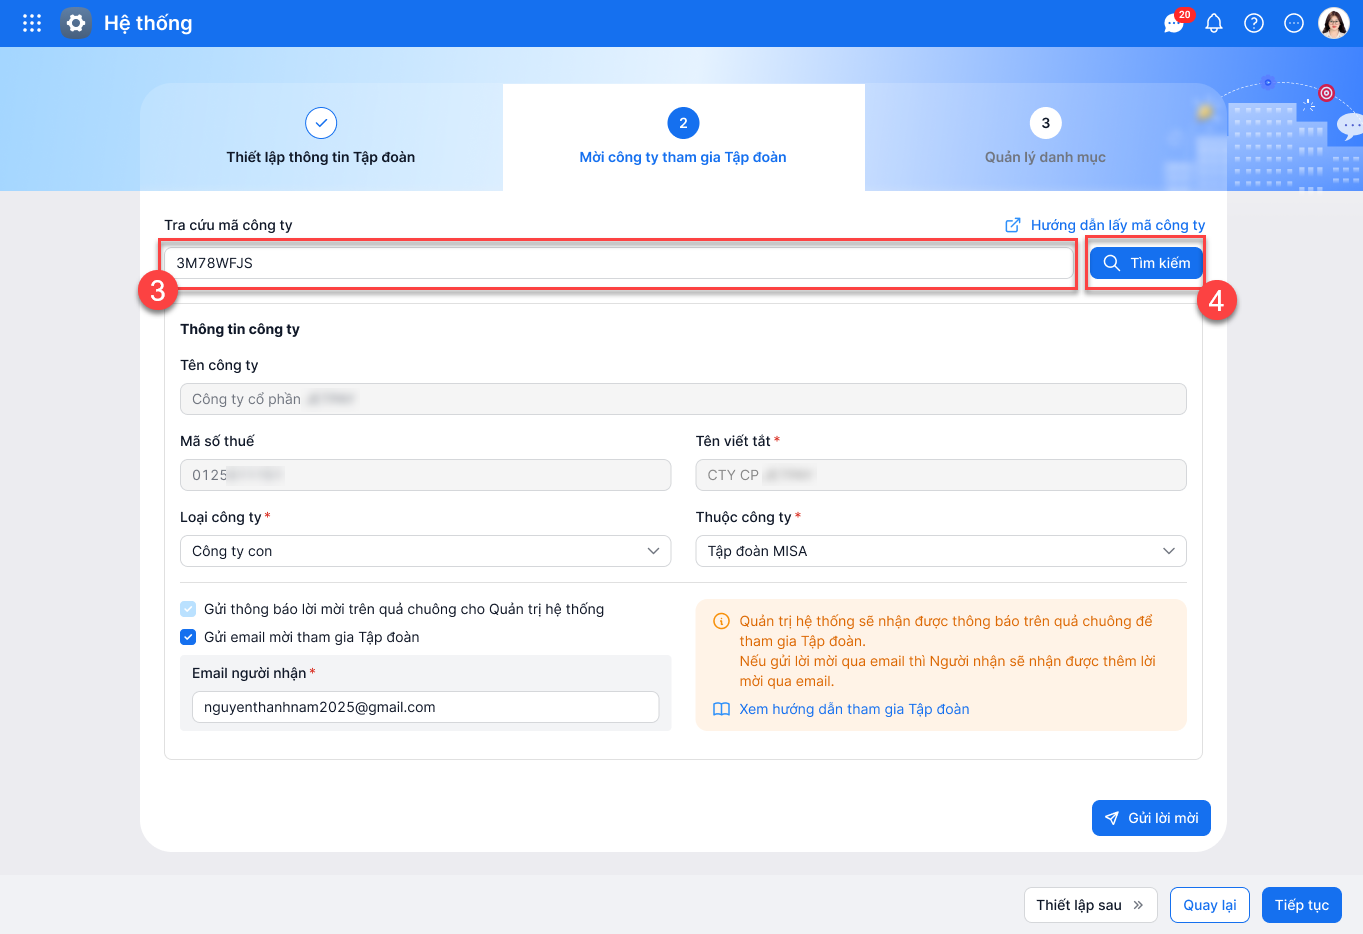Image resolution: width=1363 pixels, height=934 pixels.
Task: Edit the Email người nhận field
Action: 425,707
